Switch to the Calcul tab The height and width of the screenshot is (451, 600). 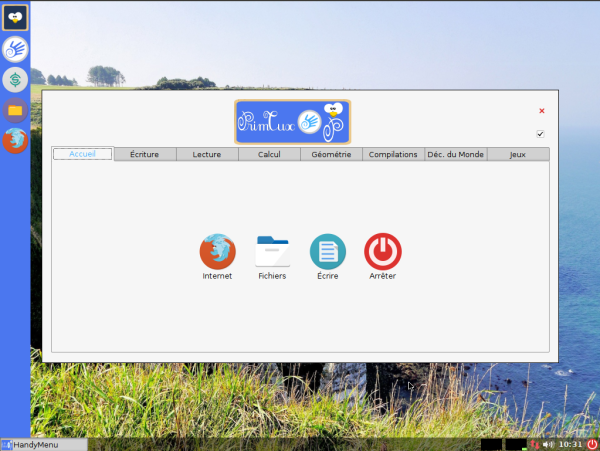click(x=269, y=155)
